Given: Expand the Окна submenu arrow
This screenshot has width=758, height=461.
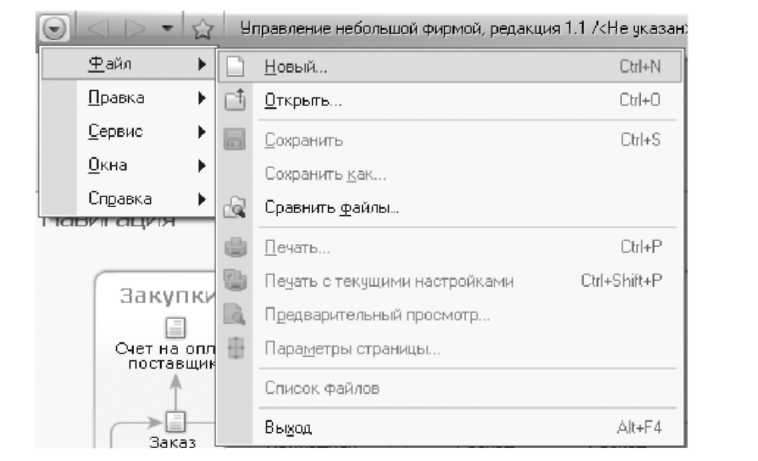Looking at the screenshot, I should pos(202,166).
